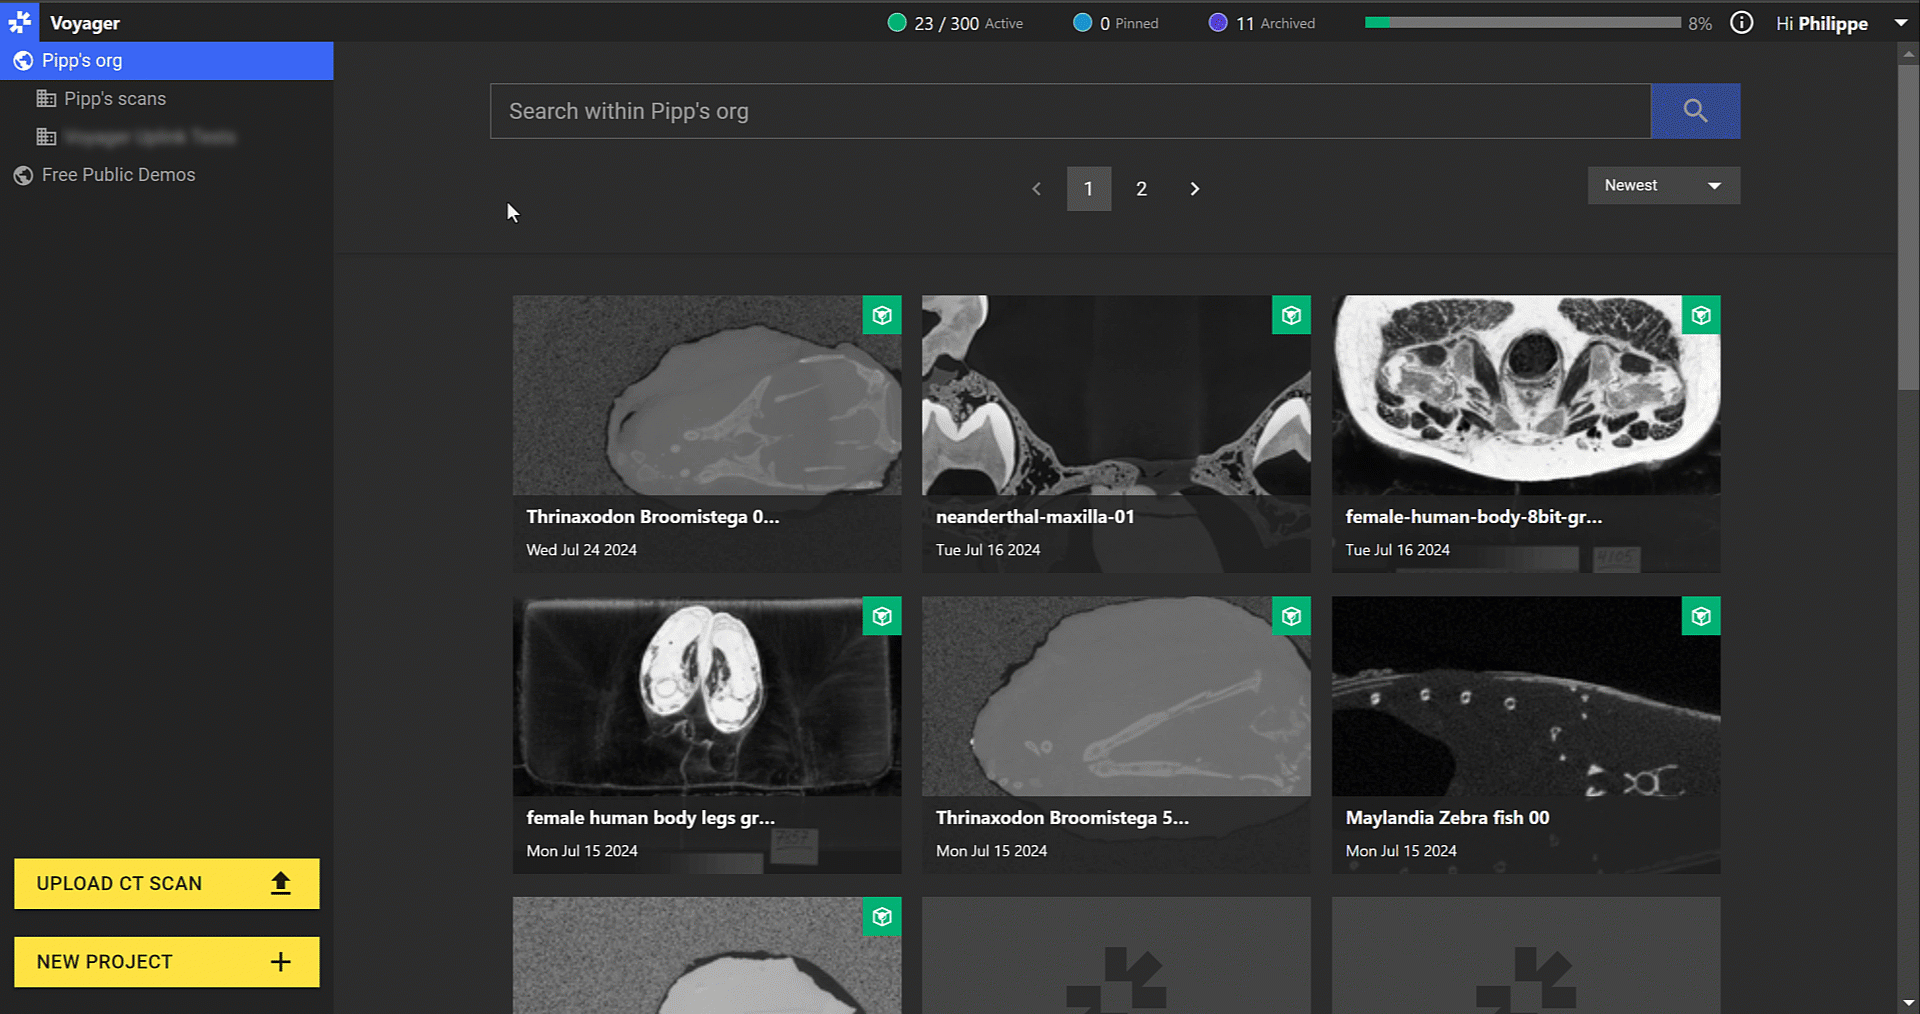Click the green Active status dot
This screenshot has width=1920, height=1014.
[897, 23]
